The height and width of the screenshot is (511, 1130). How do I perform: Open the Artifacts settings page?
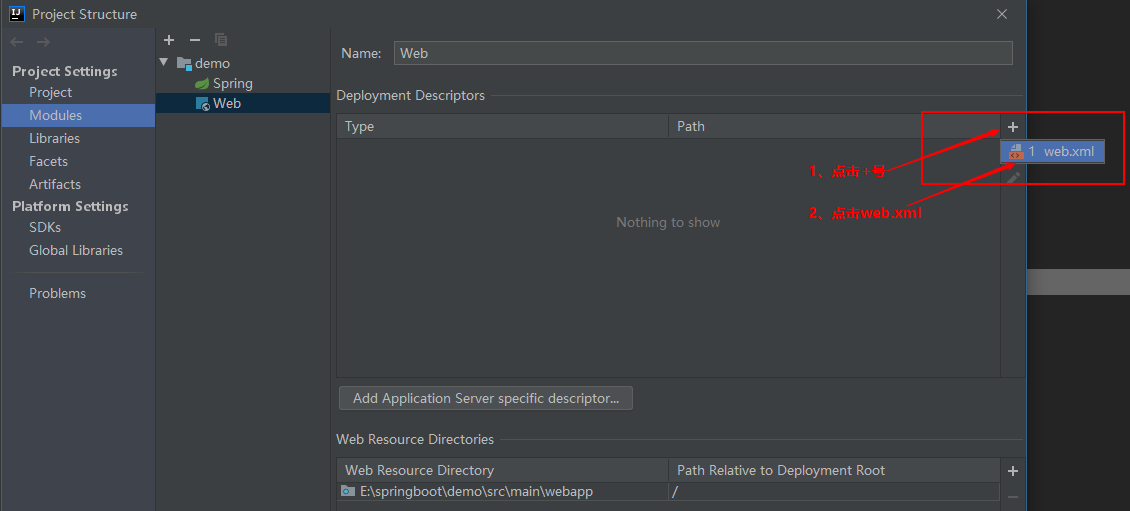point(55,184)
